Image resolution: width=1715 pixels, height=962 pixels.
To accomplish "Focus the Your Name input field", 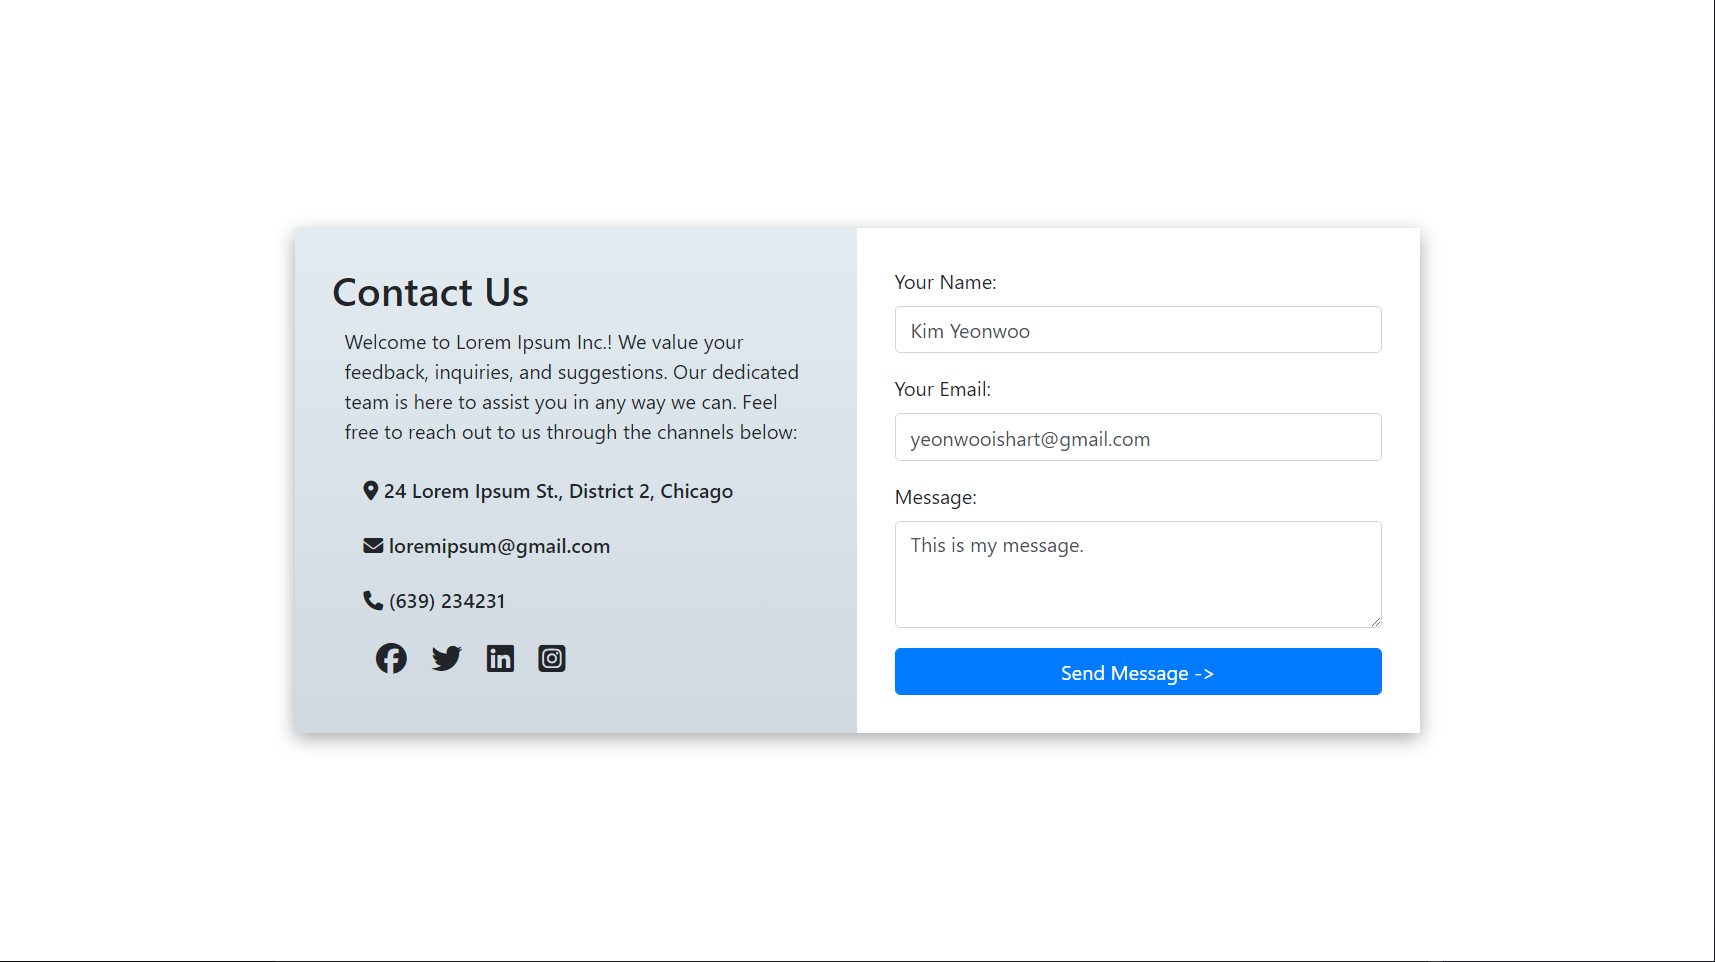I will (x=1138, y=330).
